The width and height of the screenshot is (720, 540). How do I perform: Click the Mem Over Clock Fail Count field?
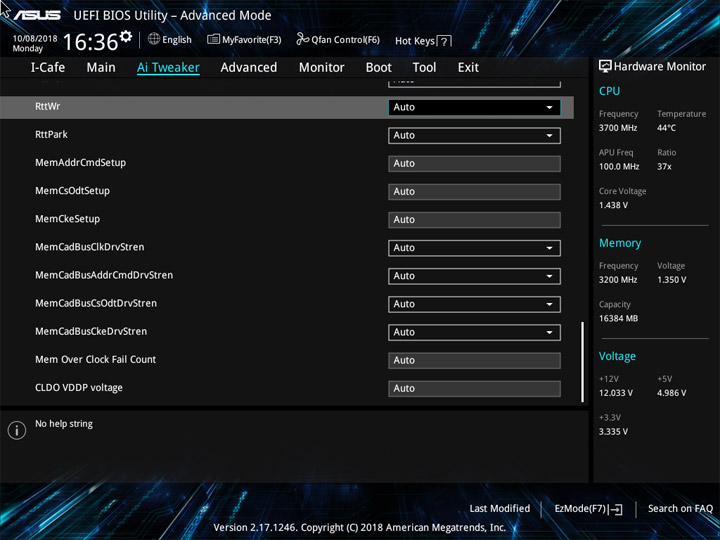(474, 360)
